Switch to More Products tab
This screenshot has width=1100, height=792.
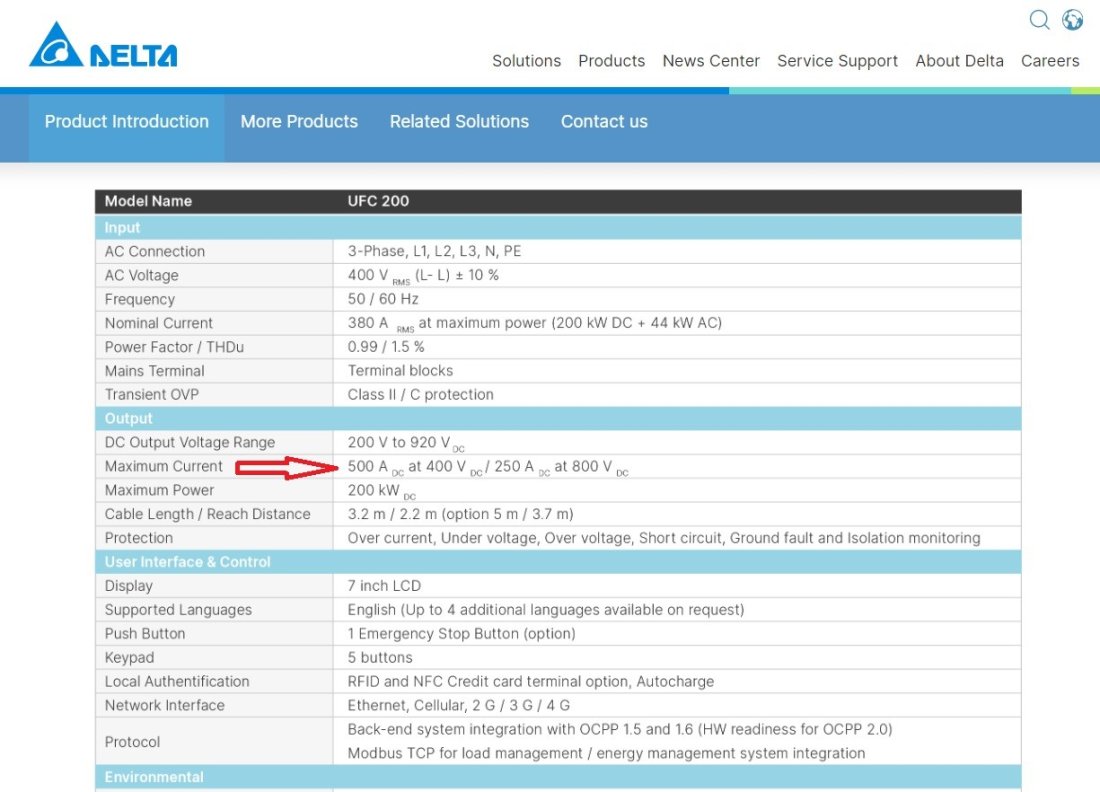click(299, 122)
